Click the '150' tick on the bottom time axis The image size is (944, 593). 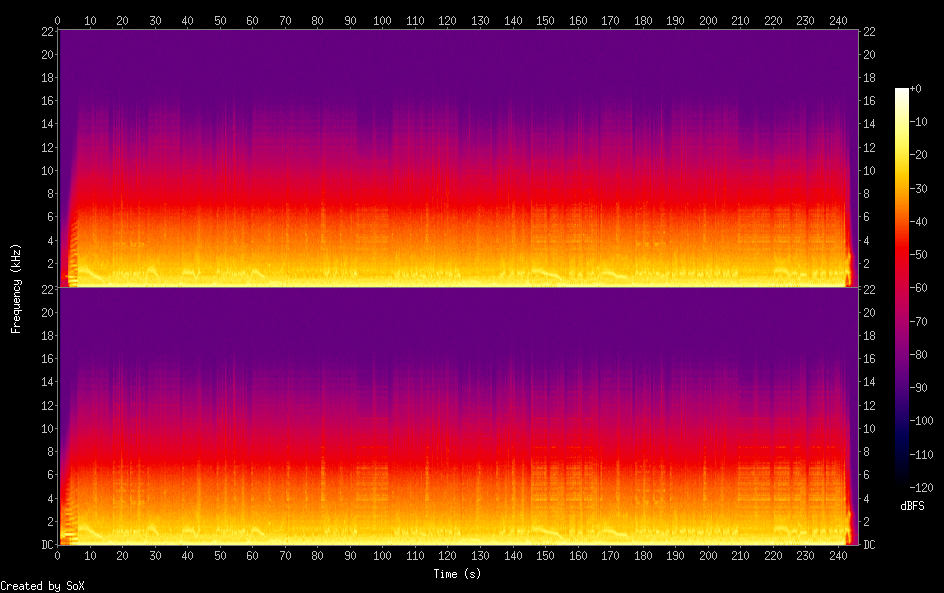(x=545, y=556)
